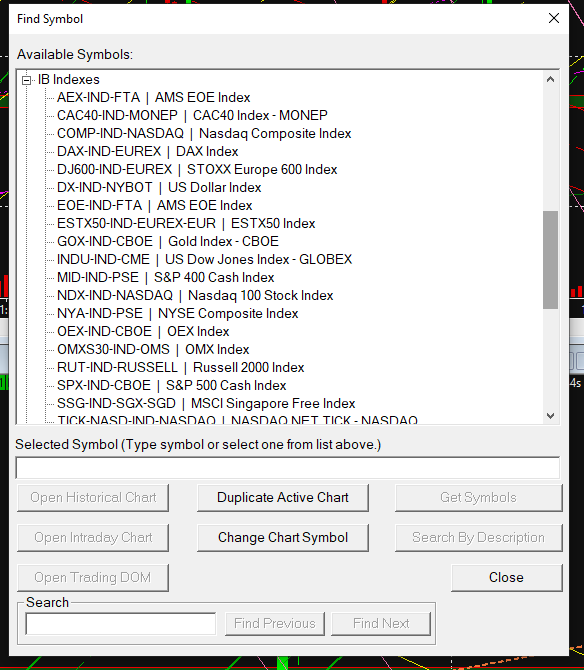Screen dimensions: 584x670
Task: Select COMP-IND-NASDAQ Nasdaq Composite Index
Action: 204,133
